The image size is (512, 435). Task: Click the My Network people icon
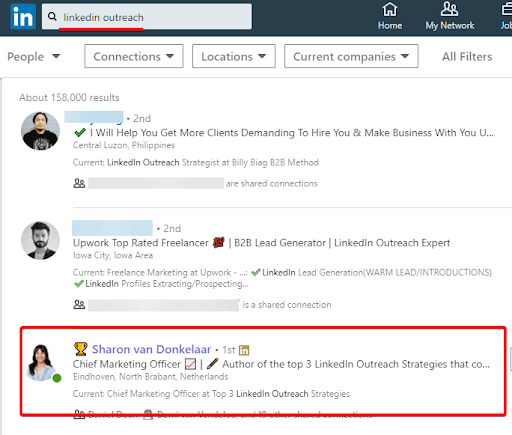click(449, 9)
